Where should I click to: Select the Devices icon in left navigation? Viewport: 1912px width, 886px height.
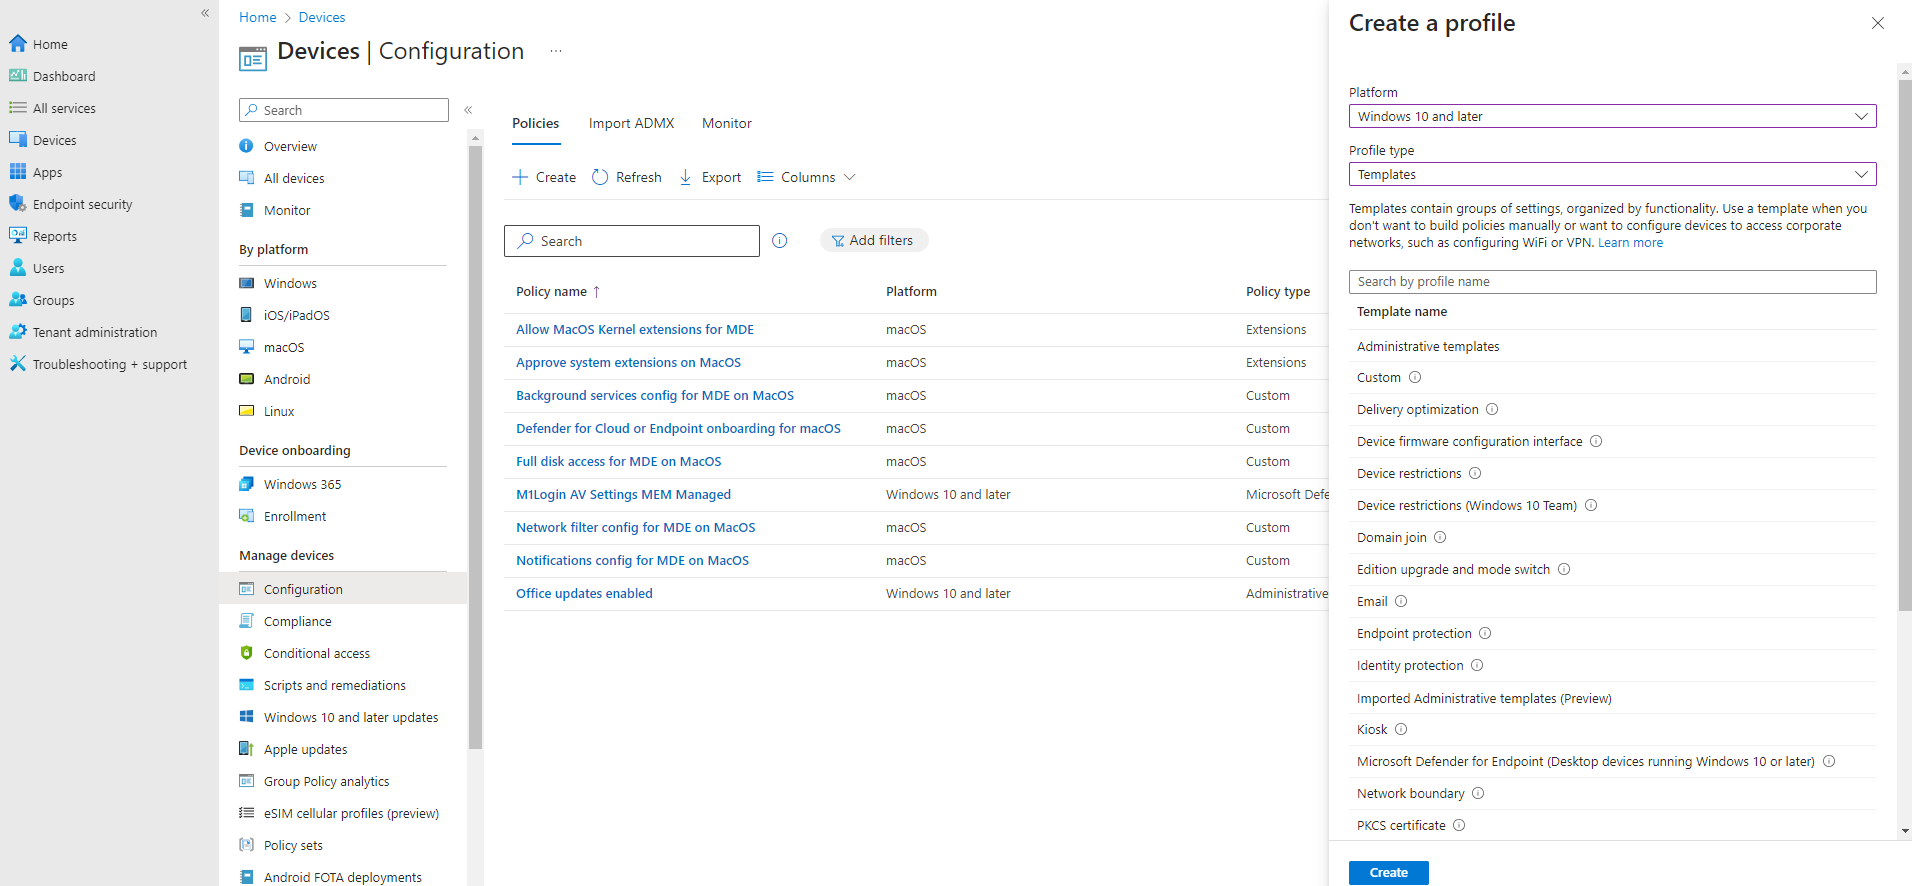coord(18,139)
